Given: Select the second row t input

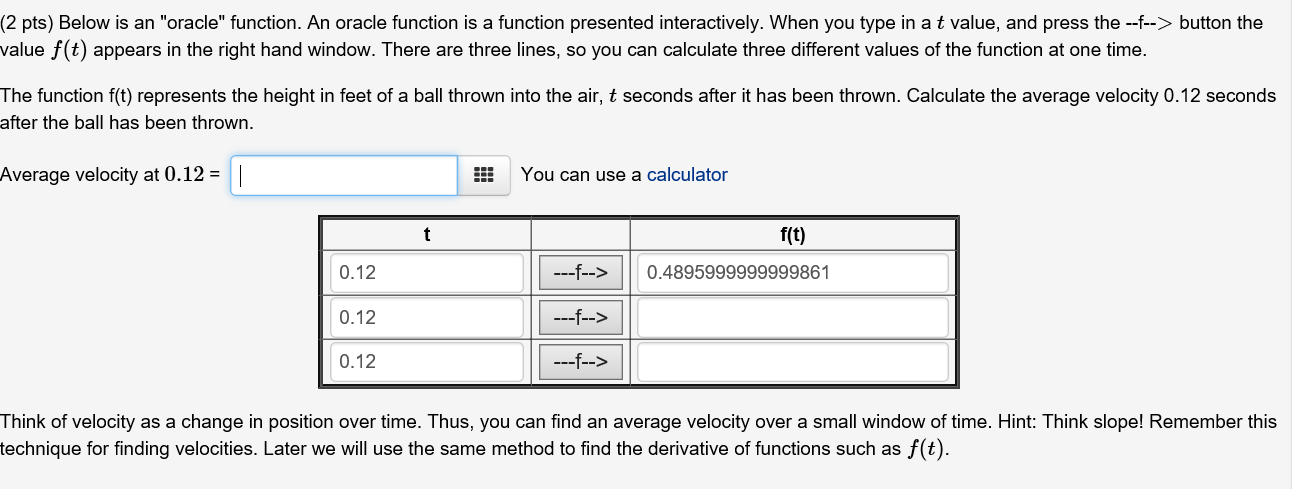Looking at the screenshot, I should coord(427,317).
